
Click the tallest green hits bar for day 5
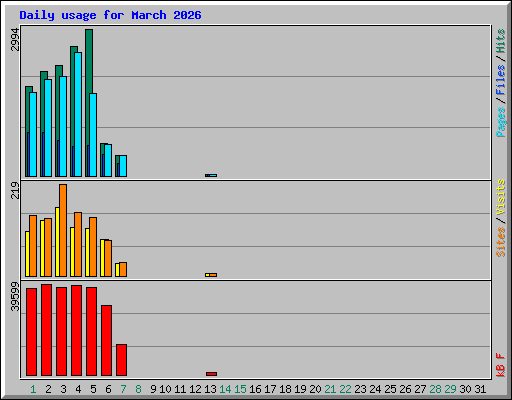click(x=89, y=60)
